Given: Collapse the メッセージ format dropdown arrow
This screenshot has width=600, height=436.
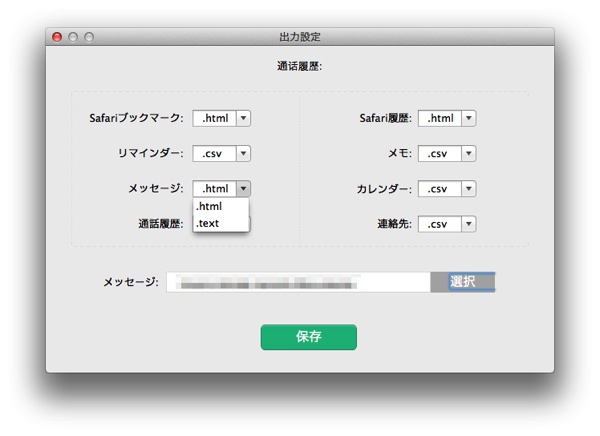Looking at the screenshot, I should coord(243,189).
